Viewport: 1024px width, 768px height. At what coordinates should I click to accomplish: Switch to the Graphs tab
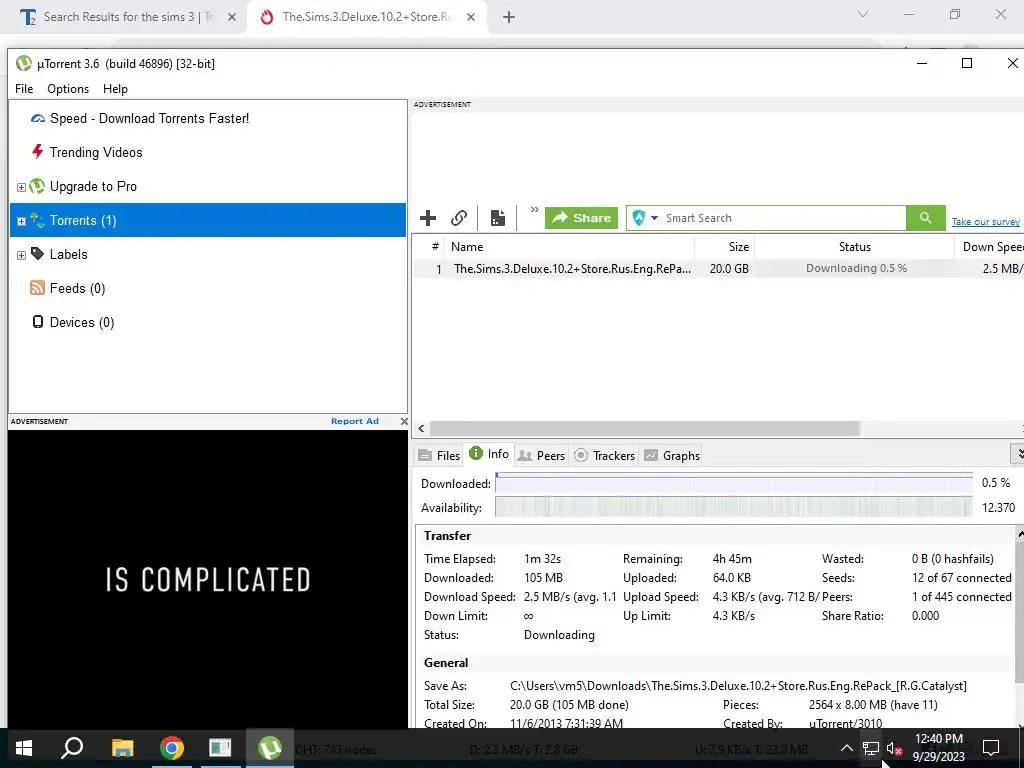pyautogui.click(x=672, y=455)
